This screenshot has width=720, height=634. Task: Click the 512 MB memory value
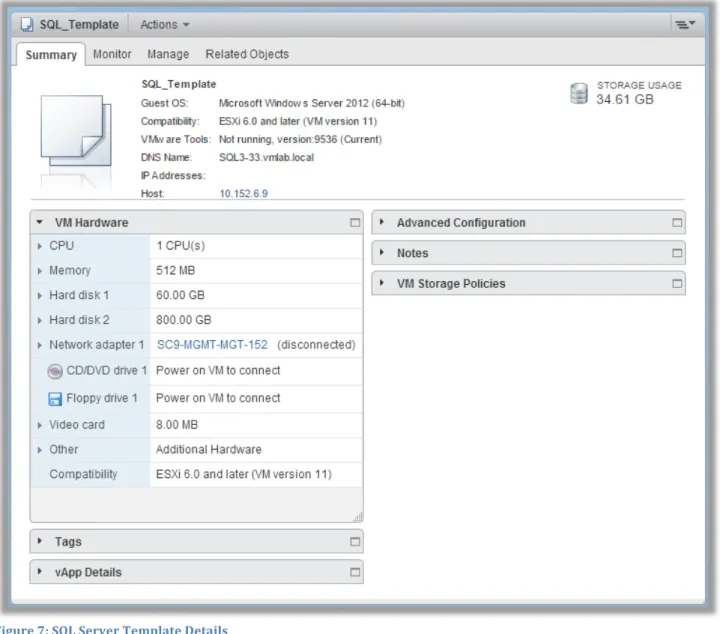tap(175, 270)
